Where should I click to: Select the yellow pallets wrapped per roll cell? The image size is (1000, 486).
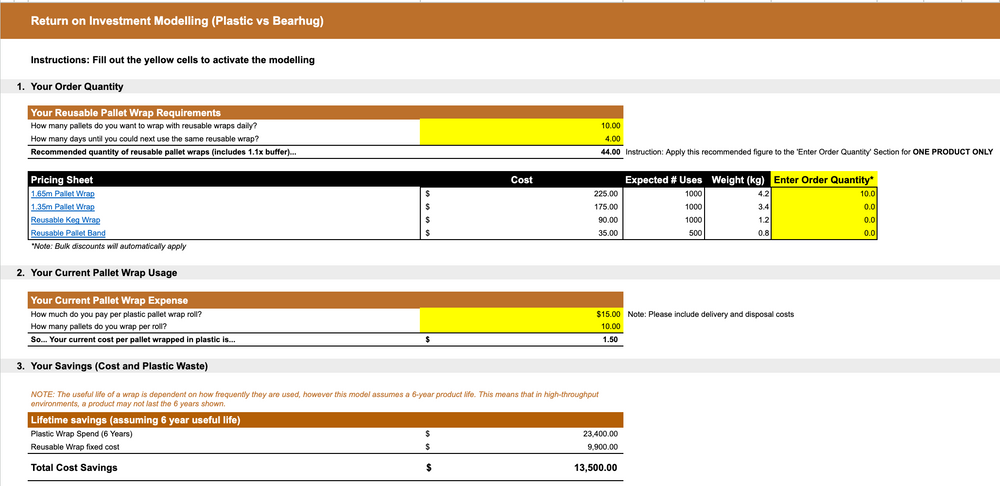click(521, 326)
